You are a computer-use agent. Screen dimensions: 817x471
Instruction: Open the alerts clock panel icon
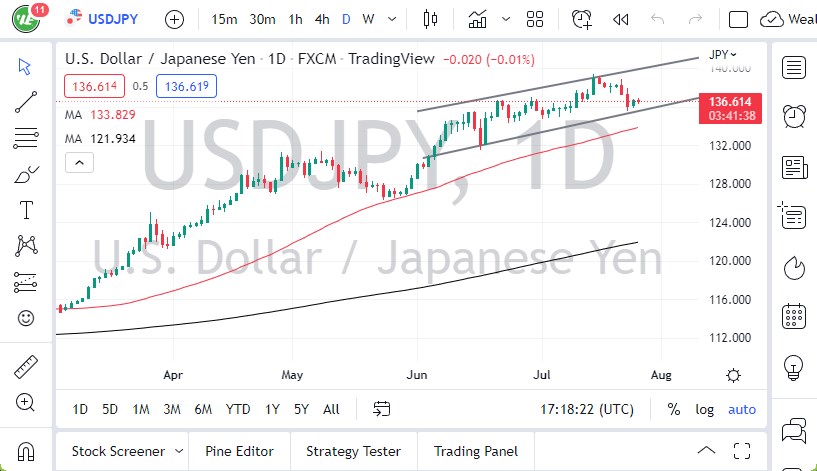click(x=795, y=114)
